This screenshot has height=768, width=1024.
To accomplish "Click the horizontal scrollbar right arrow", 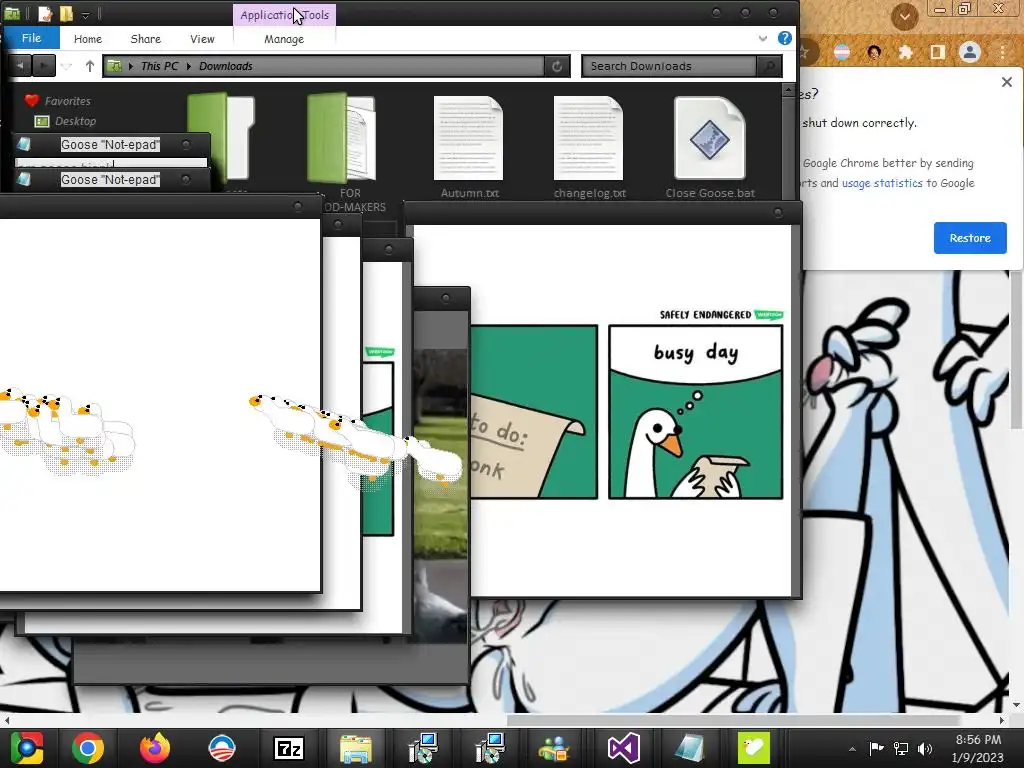I will click(x=1001, y=720).
